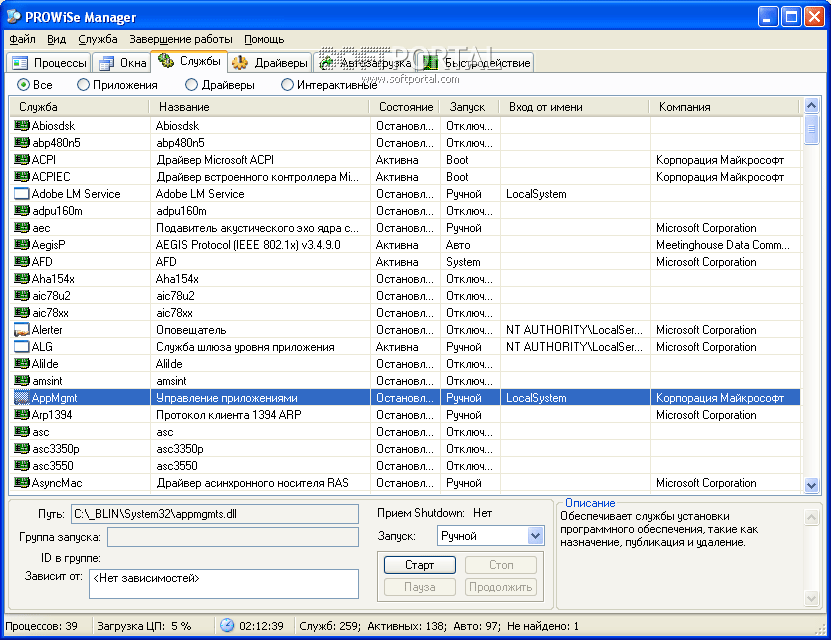Open the Запуск startup type dropdown
Viewport: 831px width, 640px height.
tap(536, 536)
